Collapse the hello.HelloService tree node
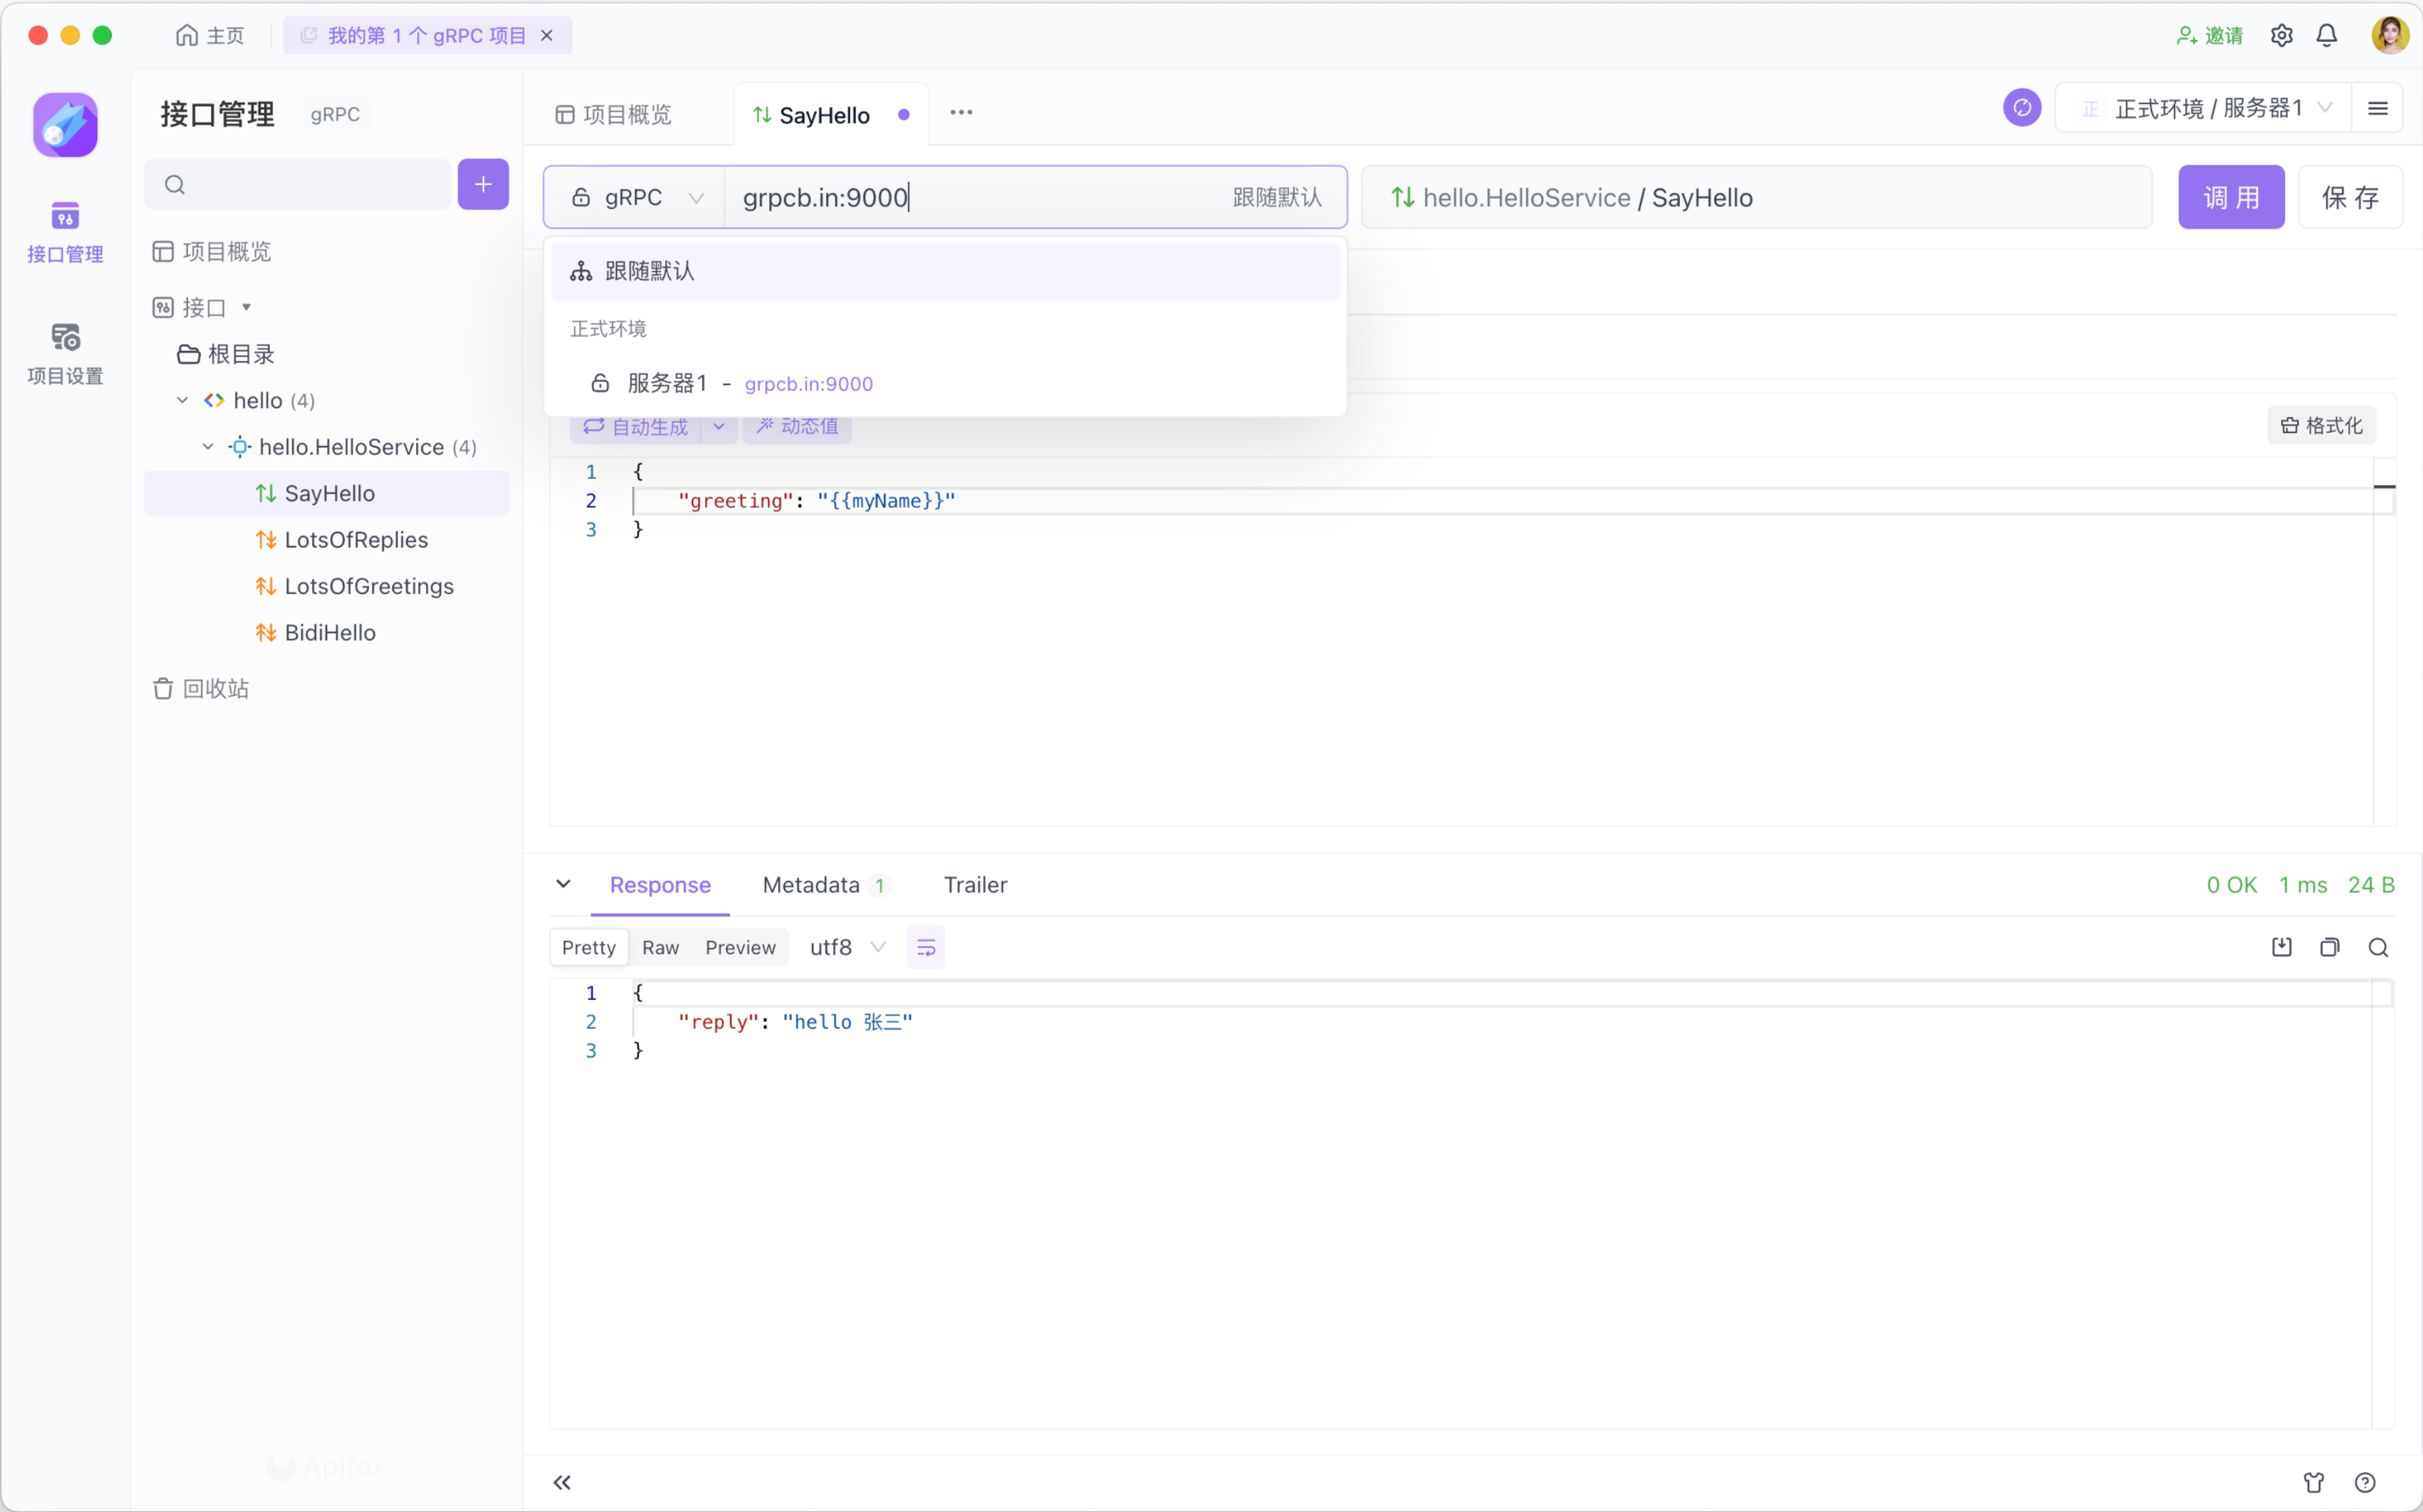The height and width of the screenshot is (1512, 2423). (208, 447)
